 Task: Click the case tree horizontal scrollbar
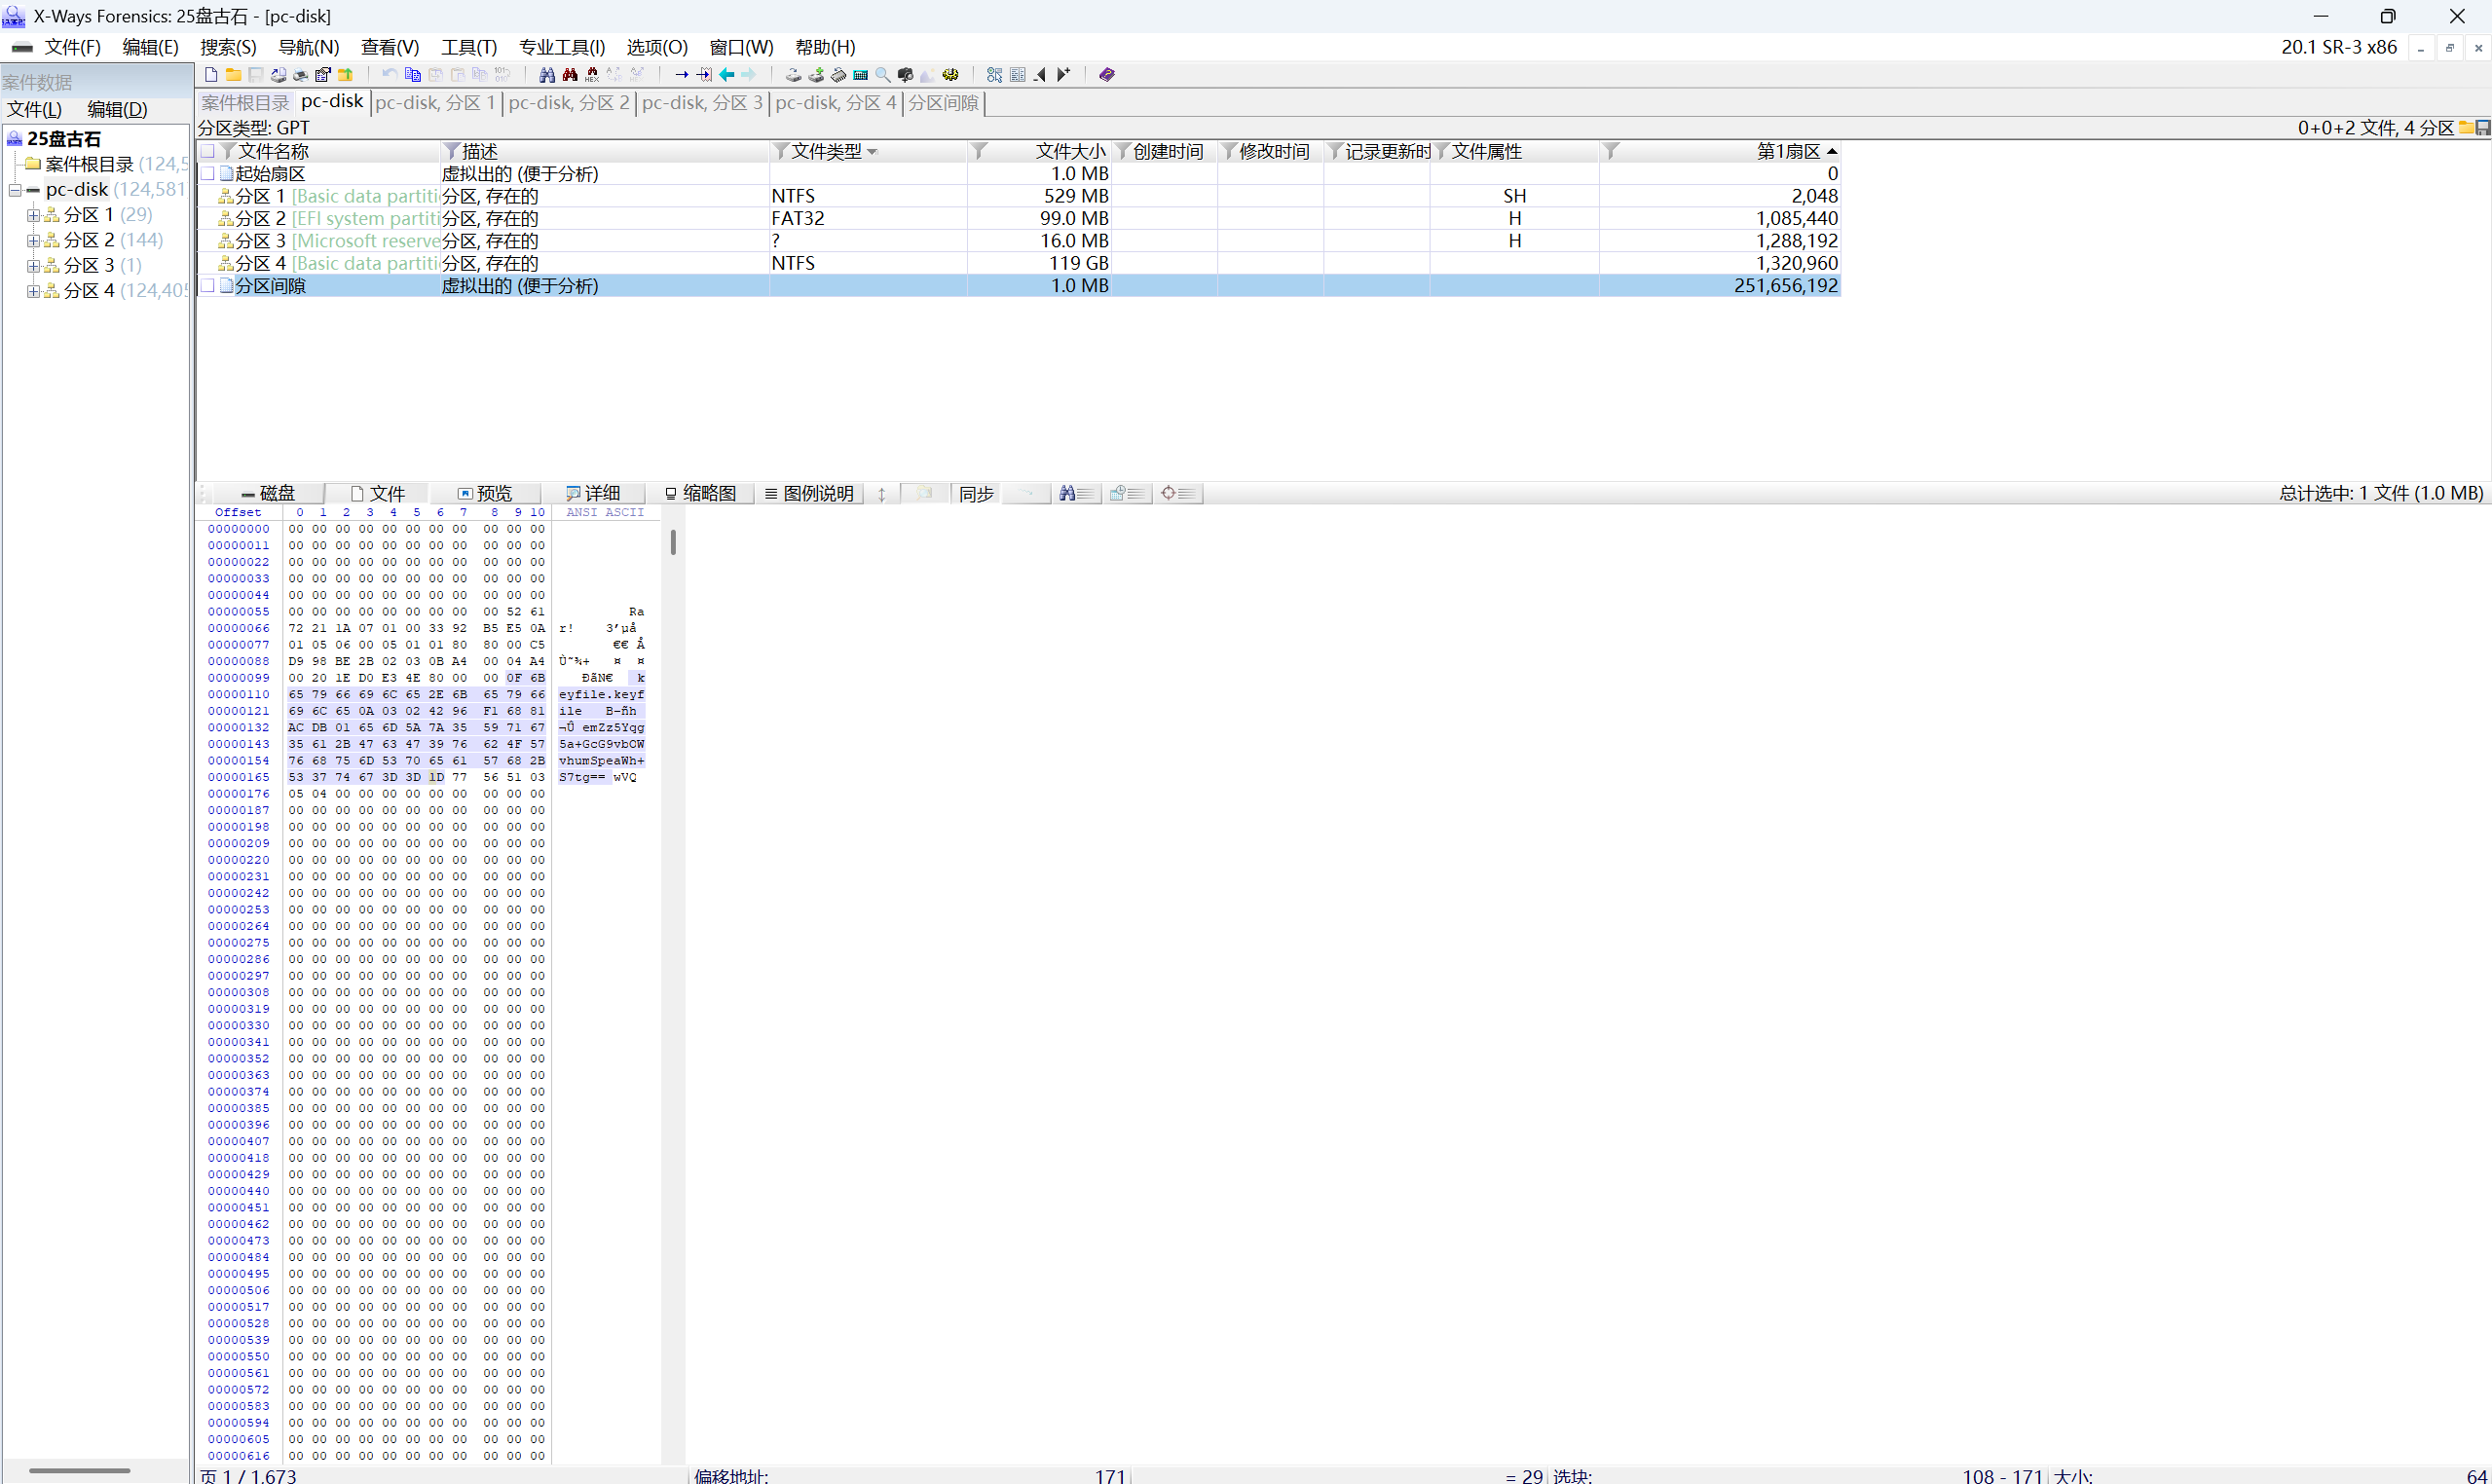[79, 1470]
